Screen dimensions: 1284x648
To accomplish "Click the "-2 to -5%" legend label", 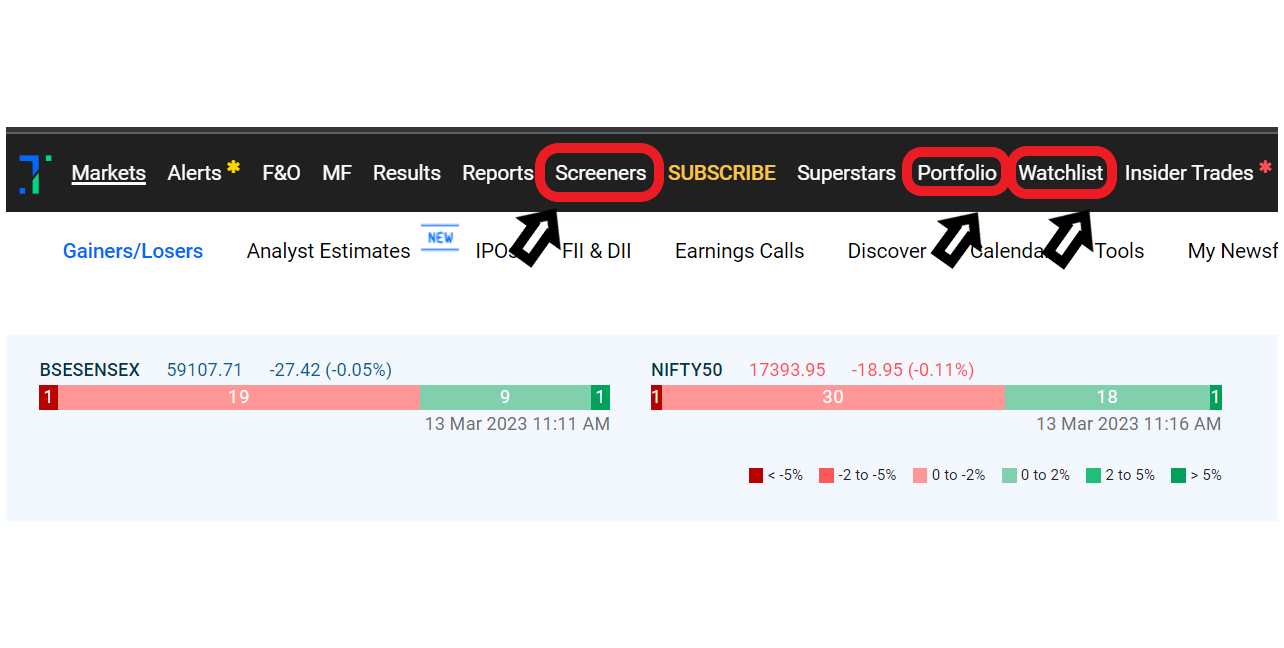I will 868,475.
